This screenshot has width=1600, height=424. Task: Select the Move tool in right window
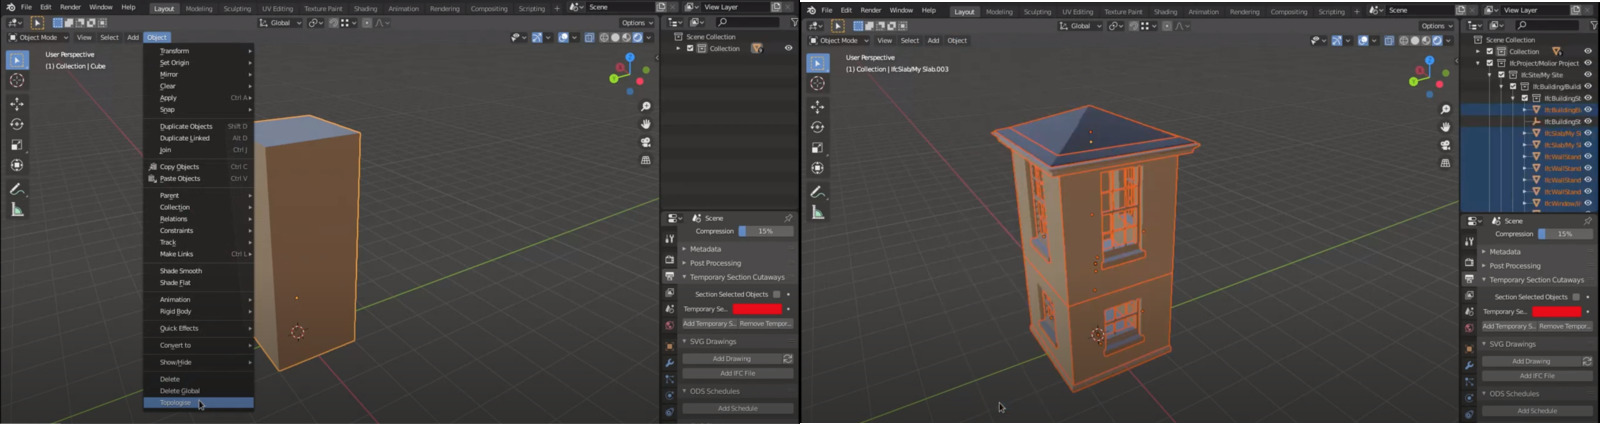tap(818, 107)
